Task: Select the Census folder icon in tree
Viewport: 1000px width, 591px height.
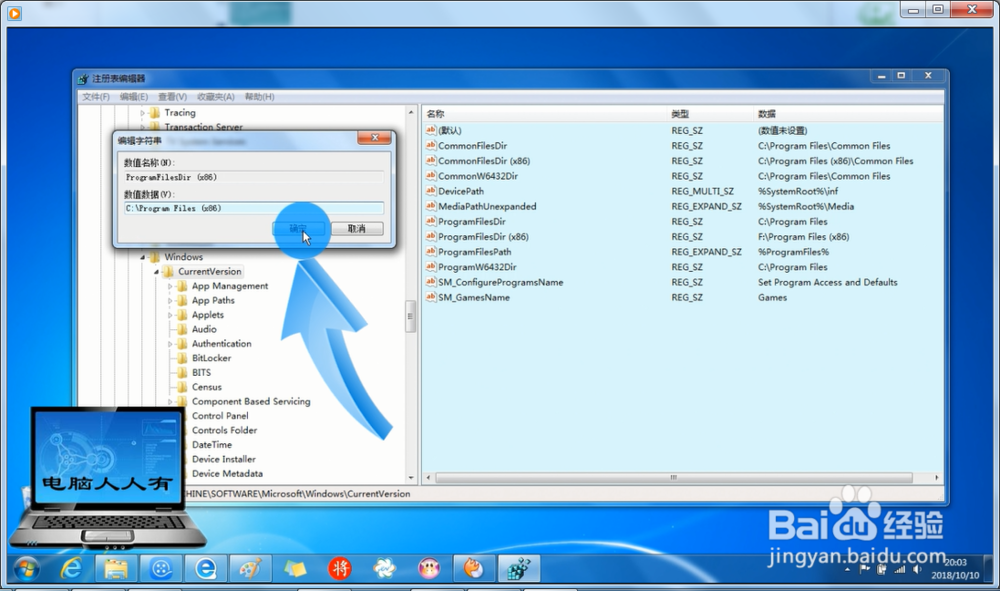Action: [x=182, y=387]
